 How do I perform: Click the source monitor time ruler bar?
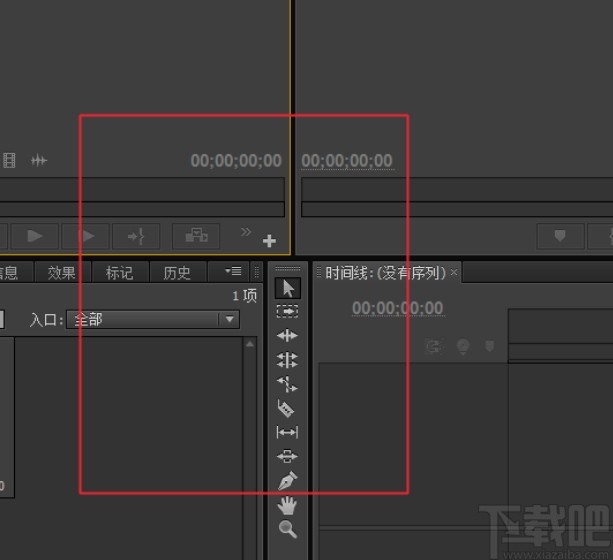pos(142,189)
